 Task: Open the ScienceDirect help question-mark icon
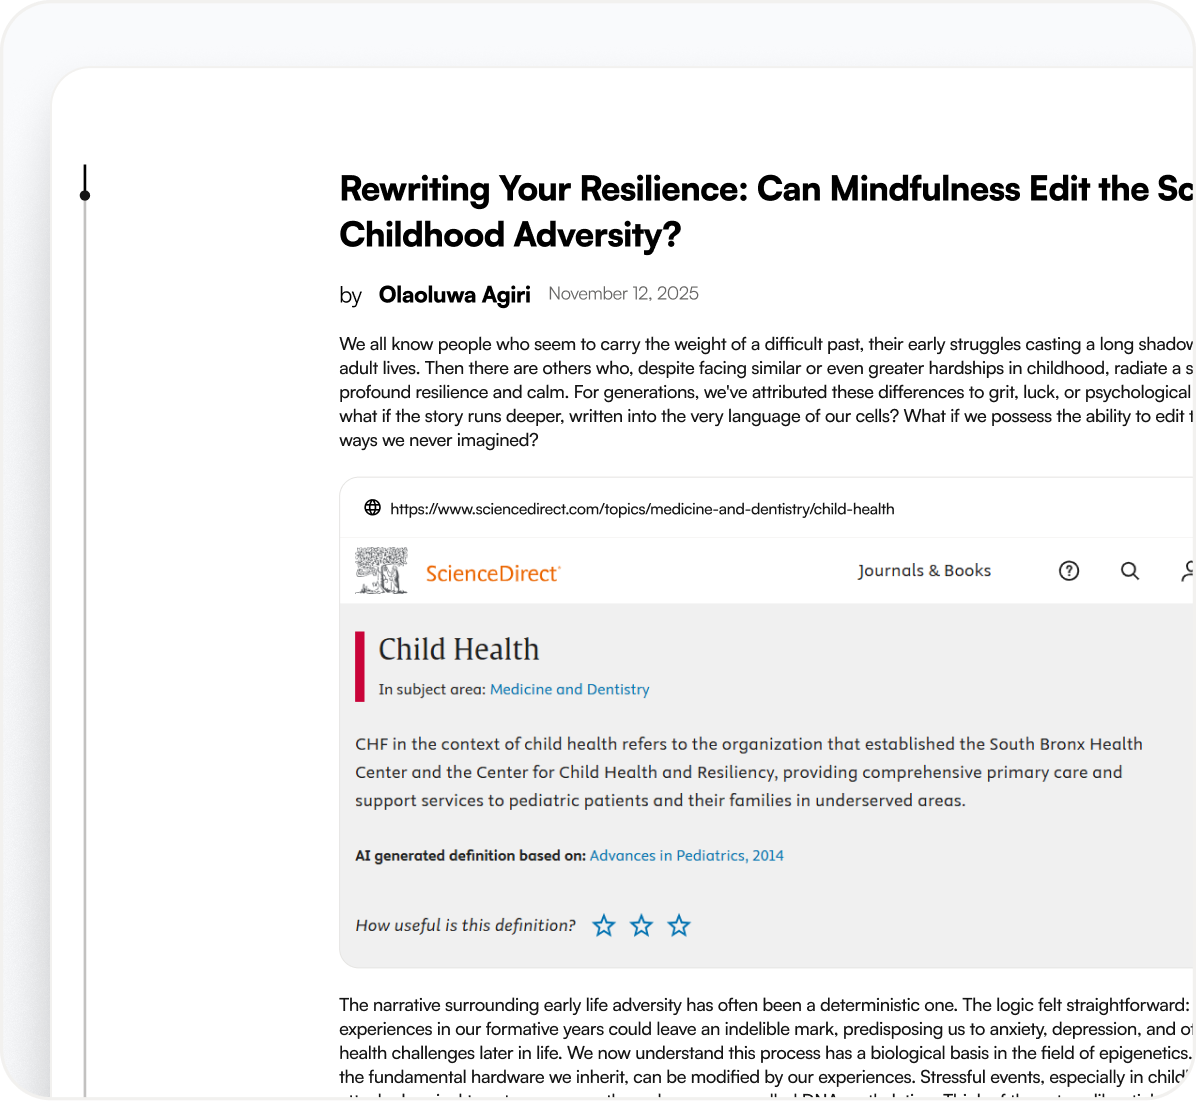pos(1069,571)
